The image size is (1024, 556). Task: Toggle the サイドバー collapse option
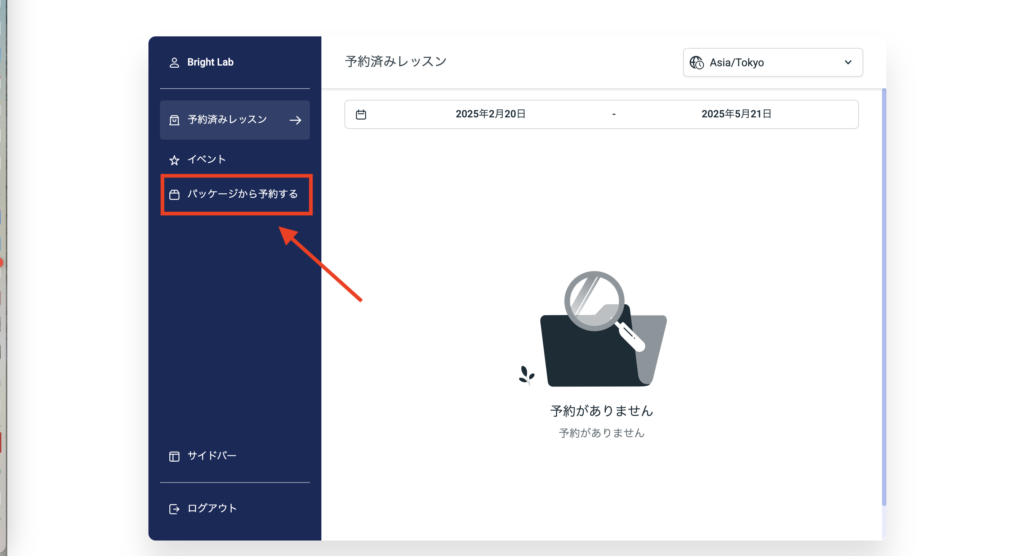pyautogui.click(x=212, y=456)
